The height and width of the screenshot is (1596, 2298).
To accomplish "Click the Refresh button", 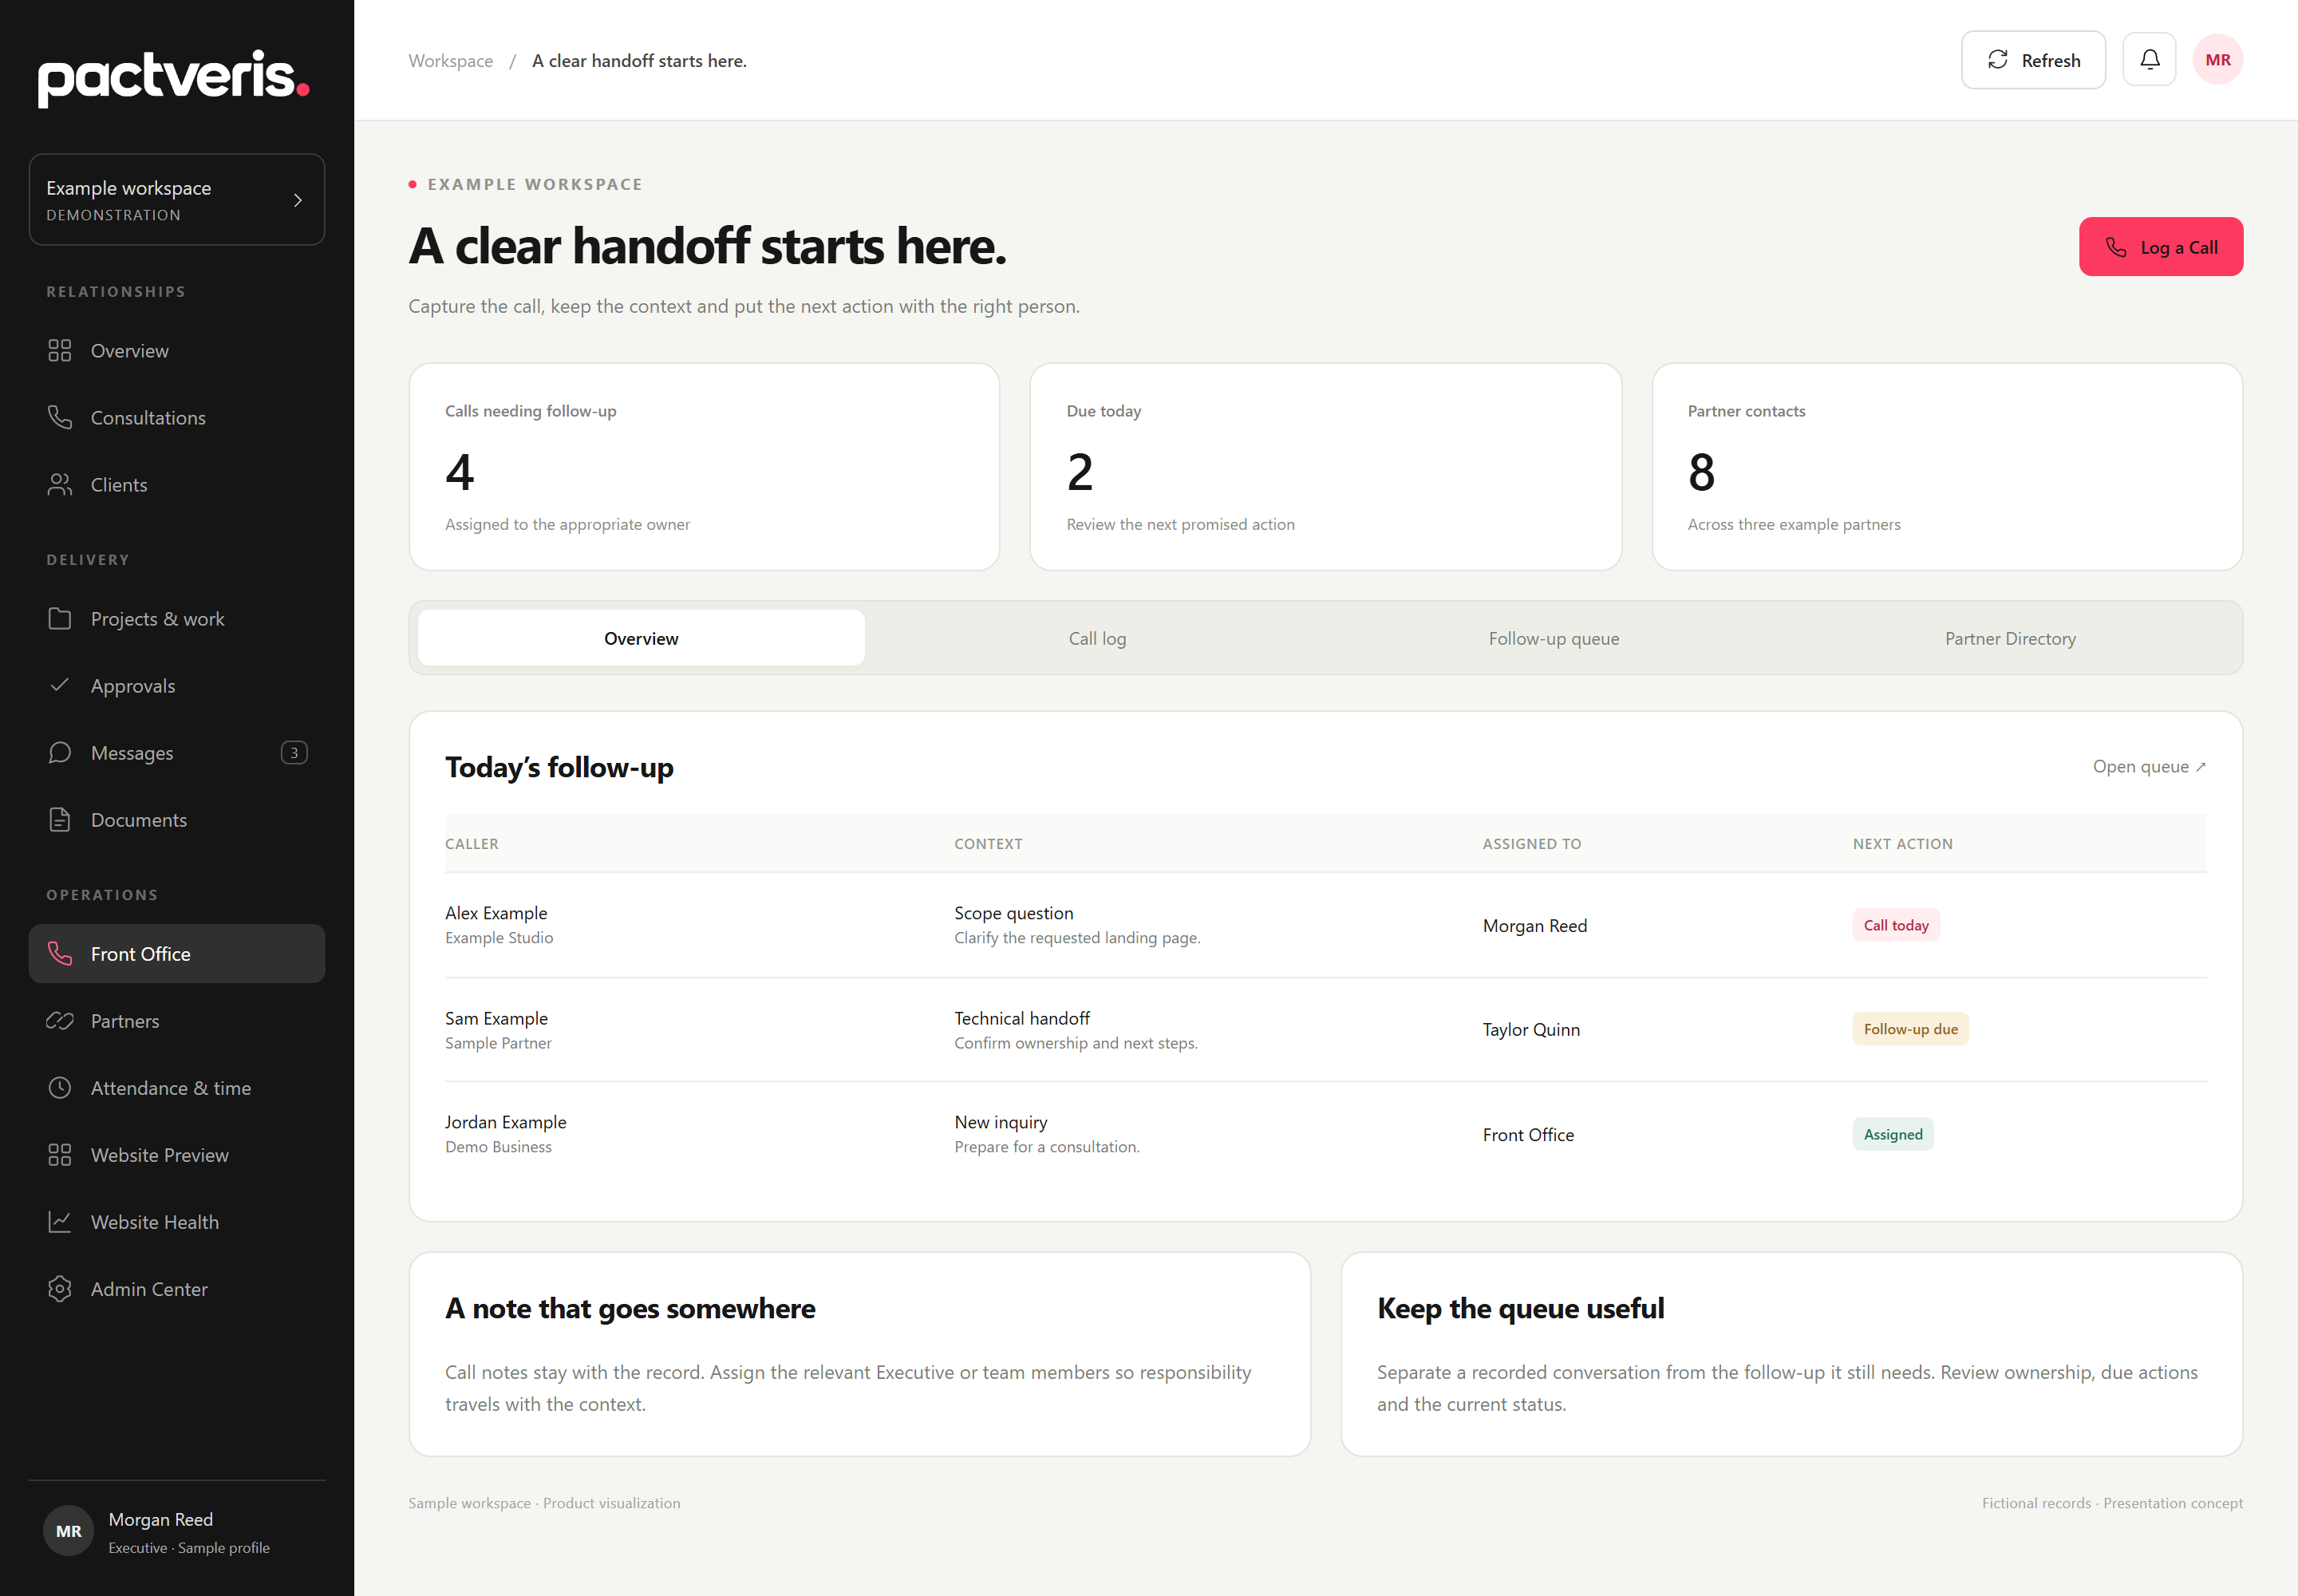I will click(x=2033, y=60).
